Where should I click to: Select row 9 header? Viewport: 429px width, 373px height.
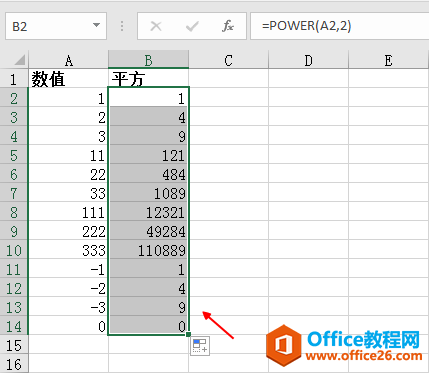pyautogui.click(x=14, y=230)
